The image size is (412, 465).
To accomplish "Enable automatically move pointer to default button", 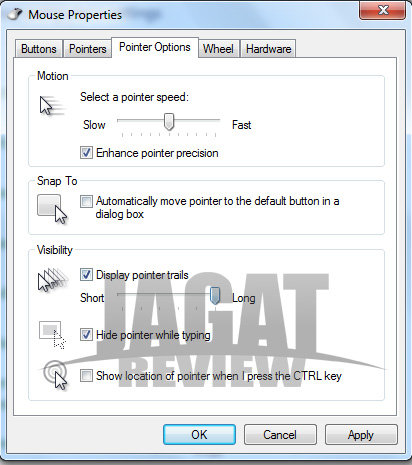I will pyautogui.click(x=86, y=202).
